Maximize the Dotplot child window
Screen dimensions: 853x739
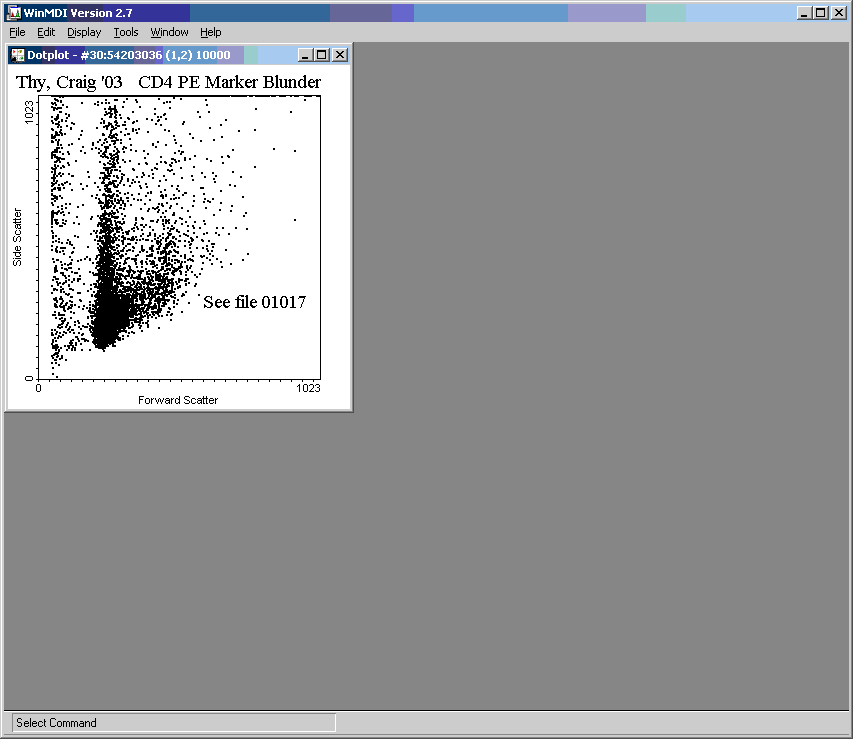(x=323, y=55)
